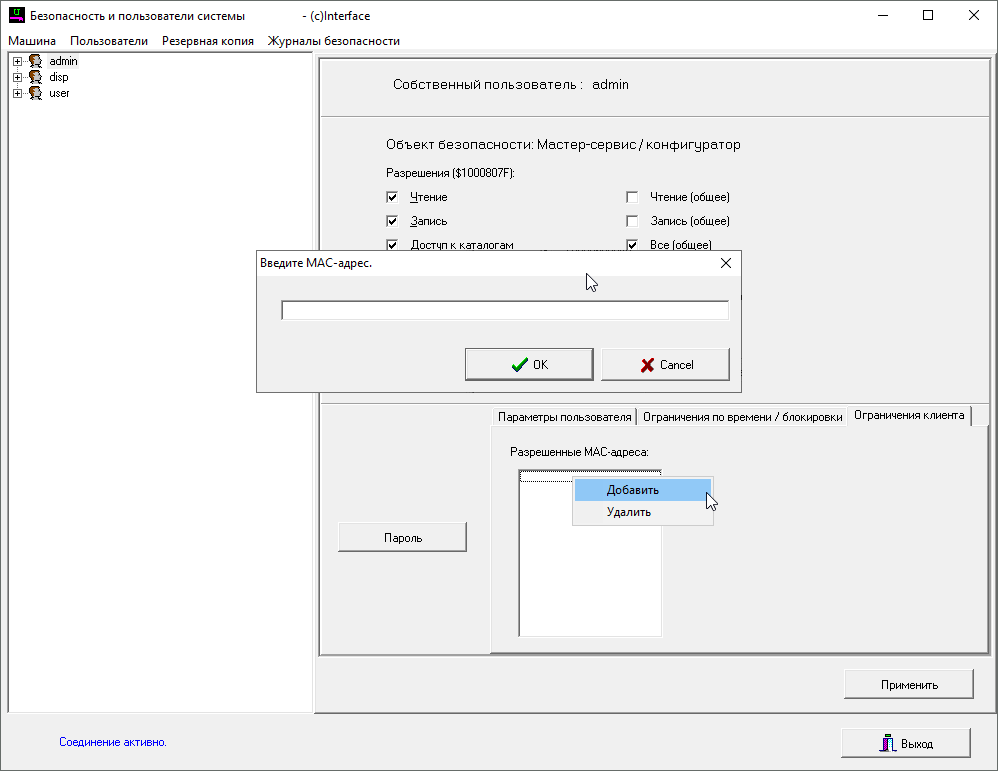Click the disp user icon in tree
The width and height of the screenshot is (998, 771).
35,78
